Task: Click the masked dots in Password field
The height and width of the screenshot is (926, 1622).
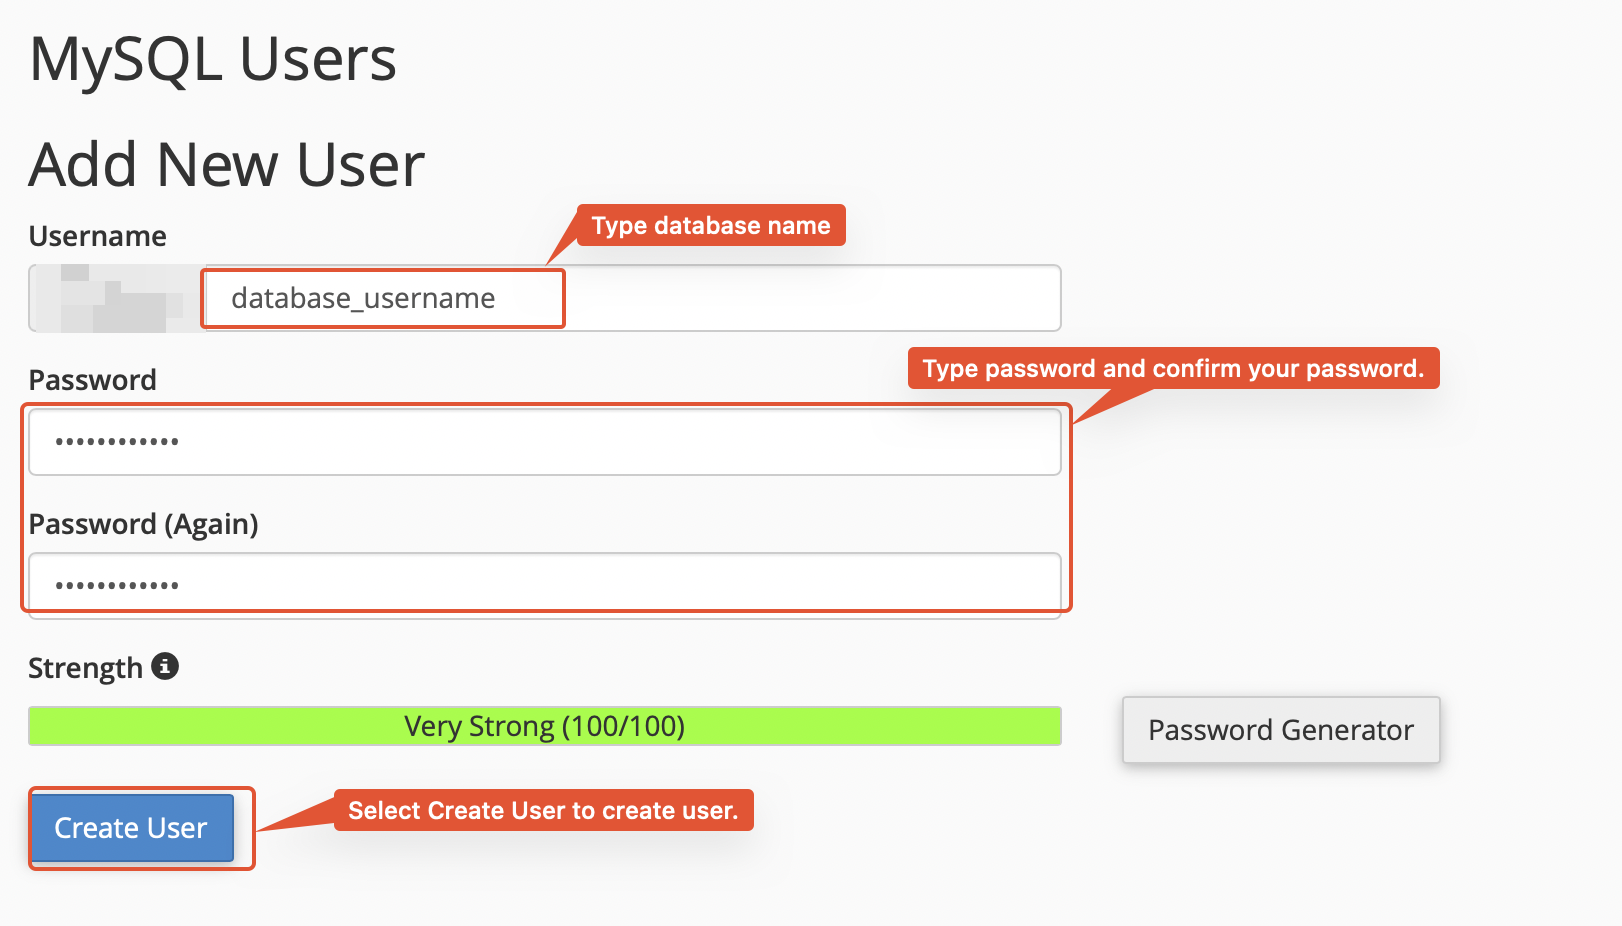Action: pyautogui.click(x=117, y=441)
